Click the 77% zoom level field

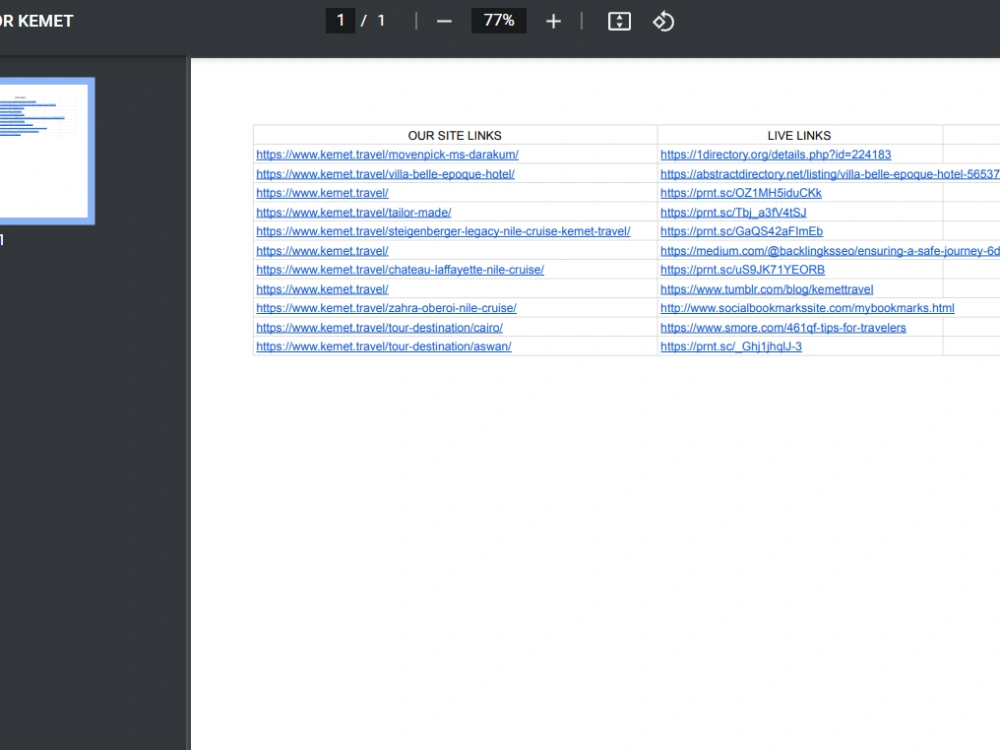[x=499, y=20]
